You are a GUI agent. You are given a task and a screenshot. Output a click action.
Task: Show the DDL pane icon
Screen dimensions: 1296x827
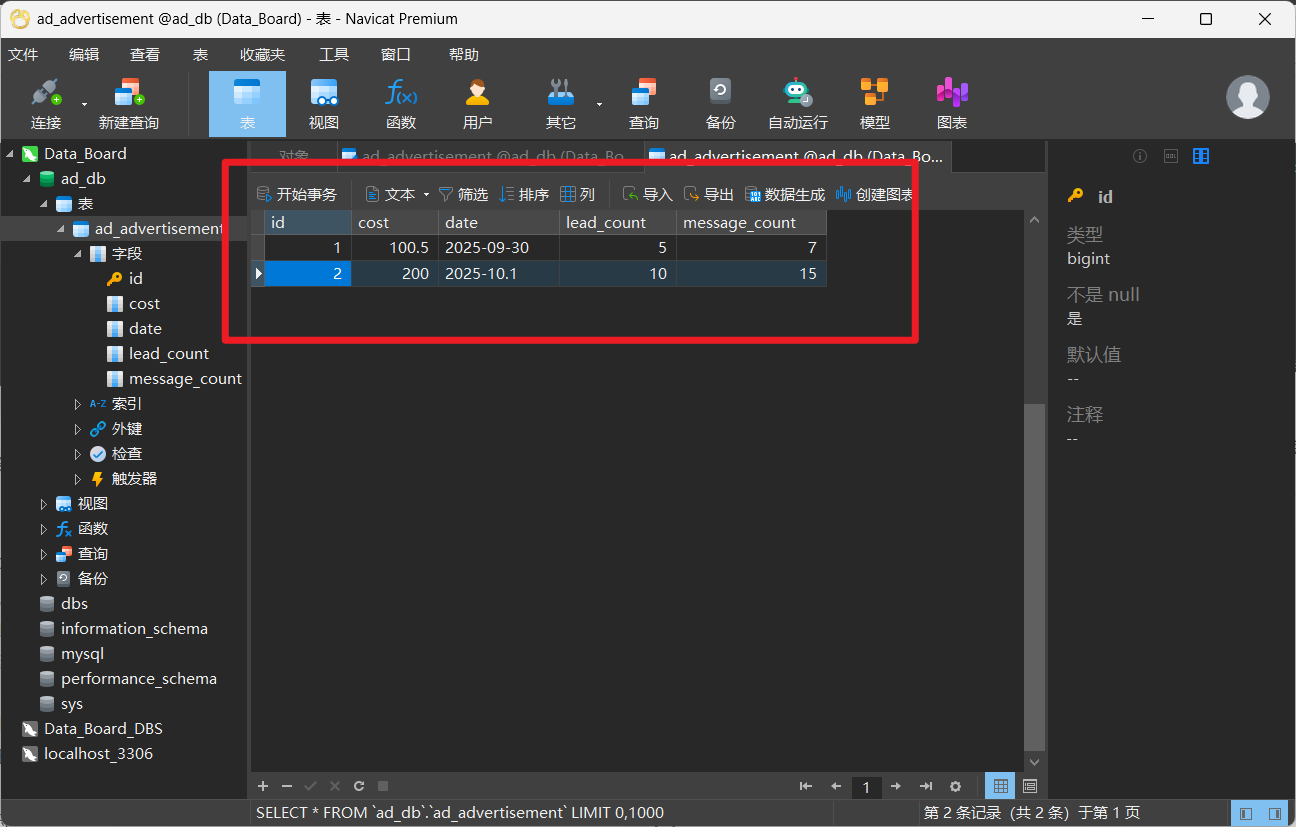pyautogui.click(x=1171, y=156)
